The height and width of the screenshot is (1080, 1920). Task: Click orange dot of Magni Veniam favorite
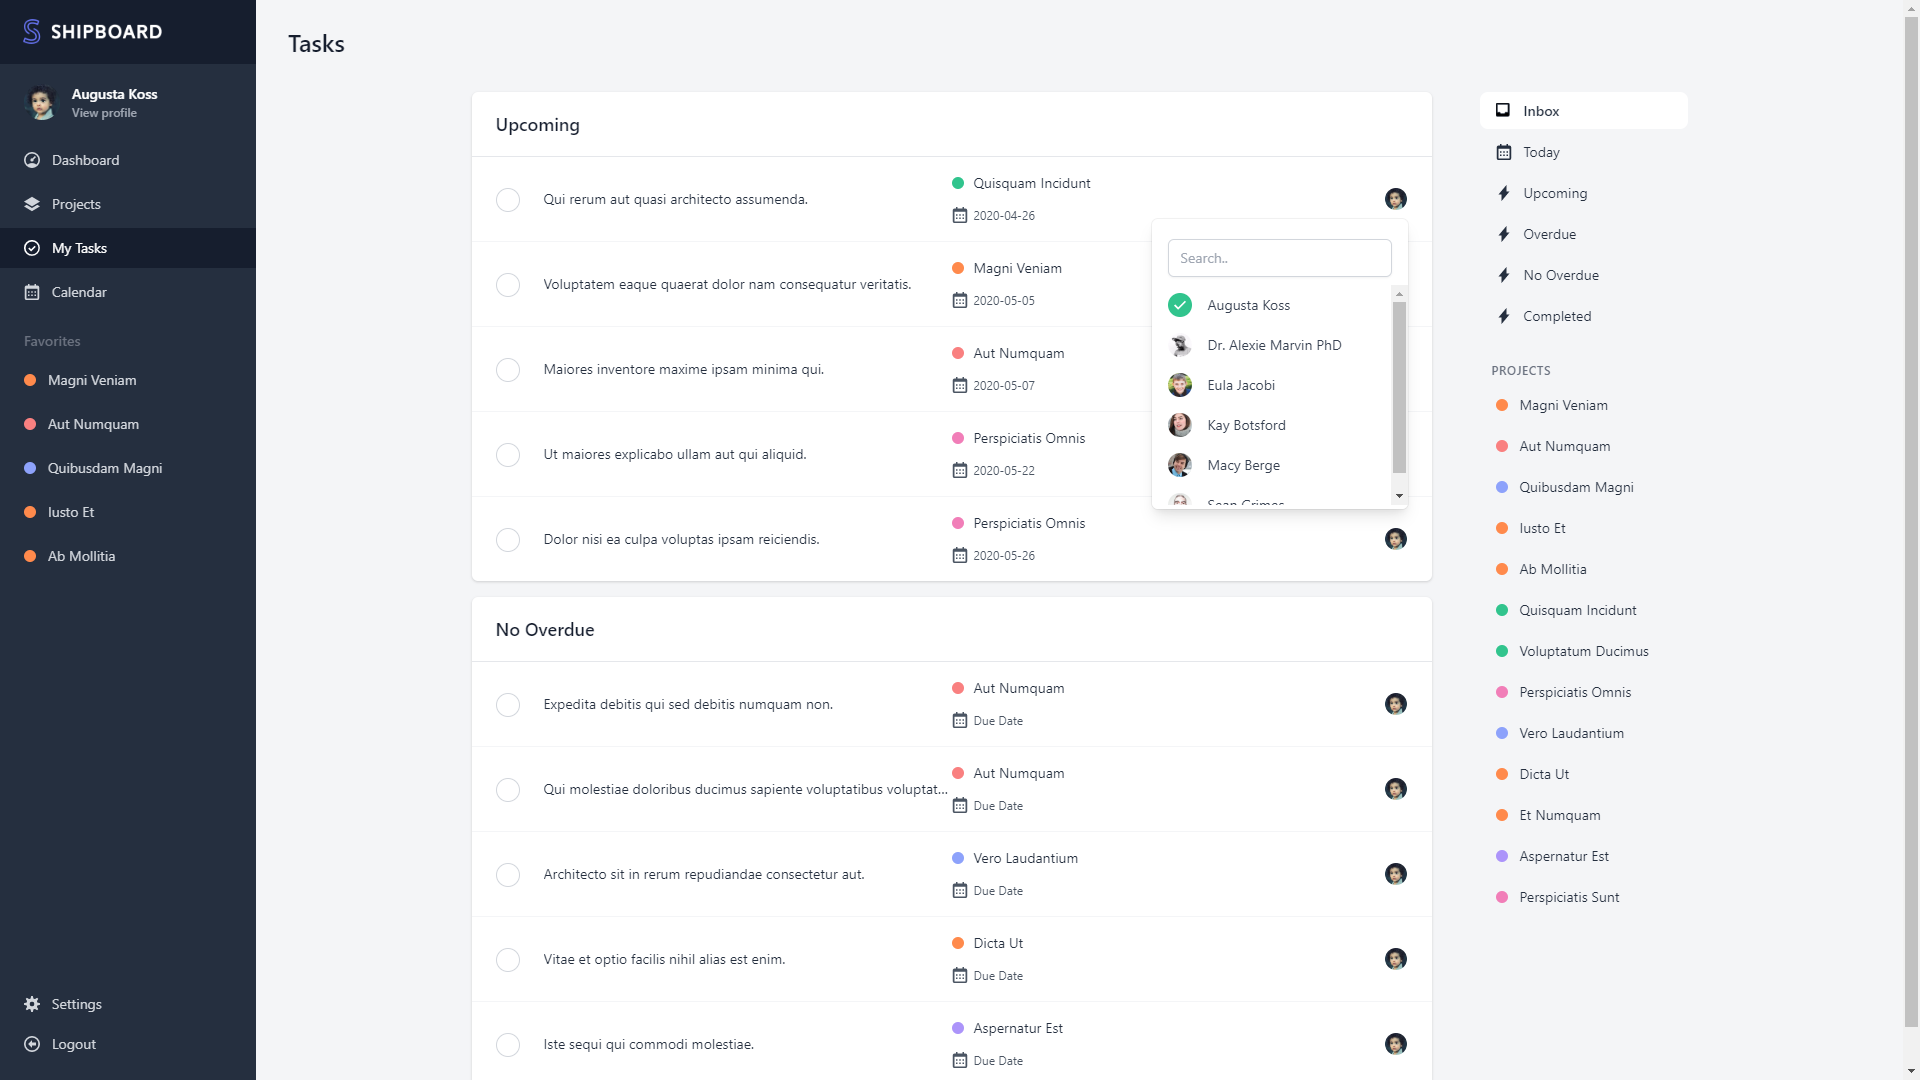tap(30, 380)
